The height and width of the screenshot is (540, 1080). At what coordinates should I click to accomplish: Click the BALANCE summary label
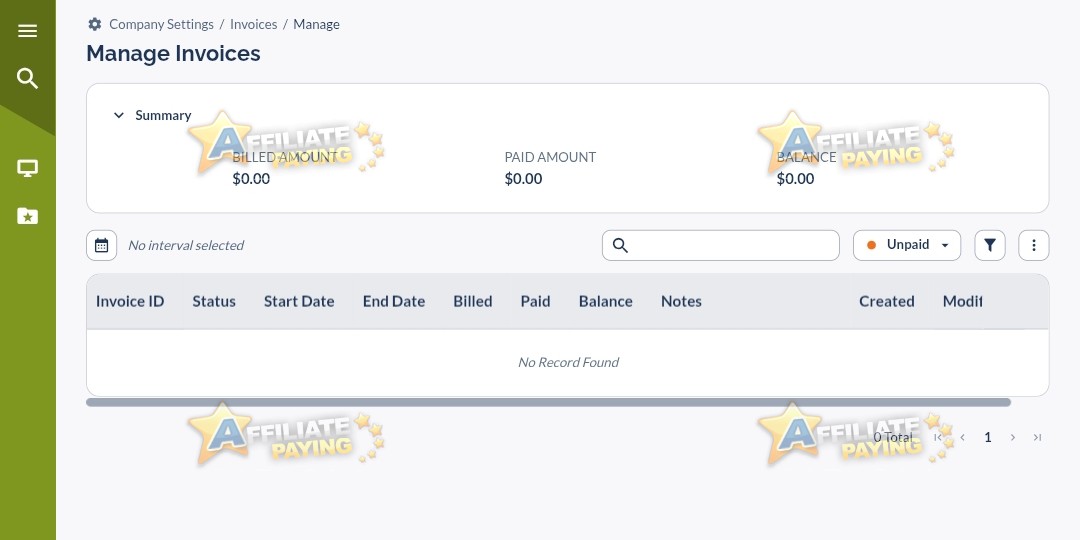807,157
